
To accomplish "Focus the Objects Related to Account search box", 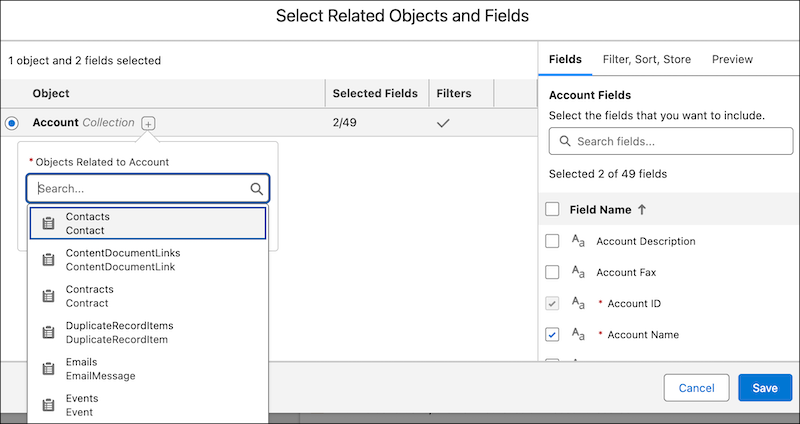I will pos(148,189).
